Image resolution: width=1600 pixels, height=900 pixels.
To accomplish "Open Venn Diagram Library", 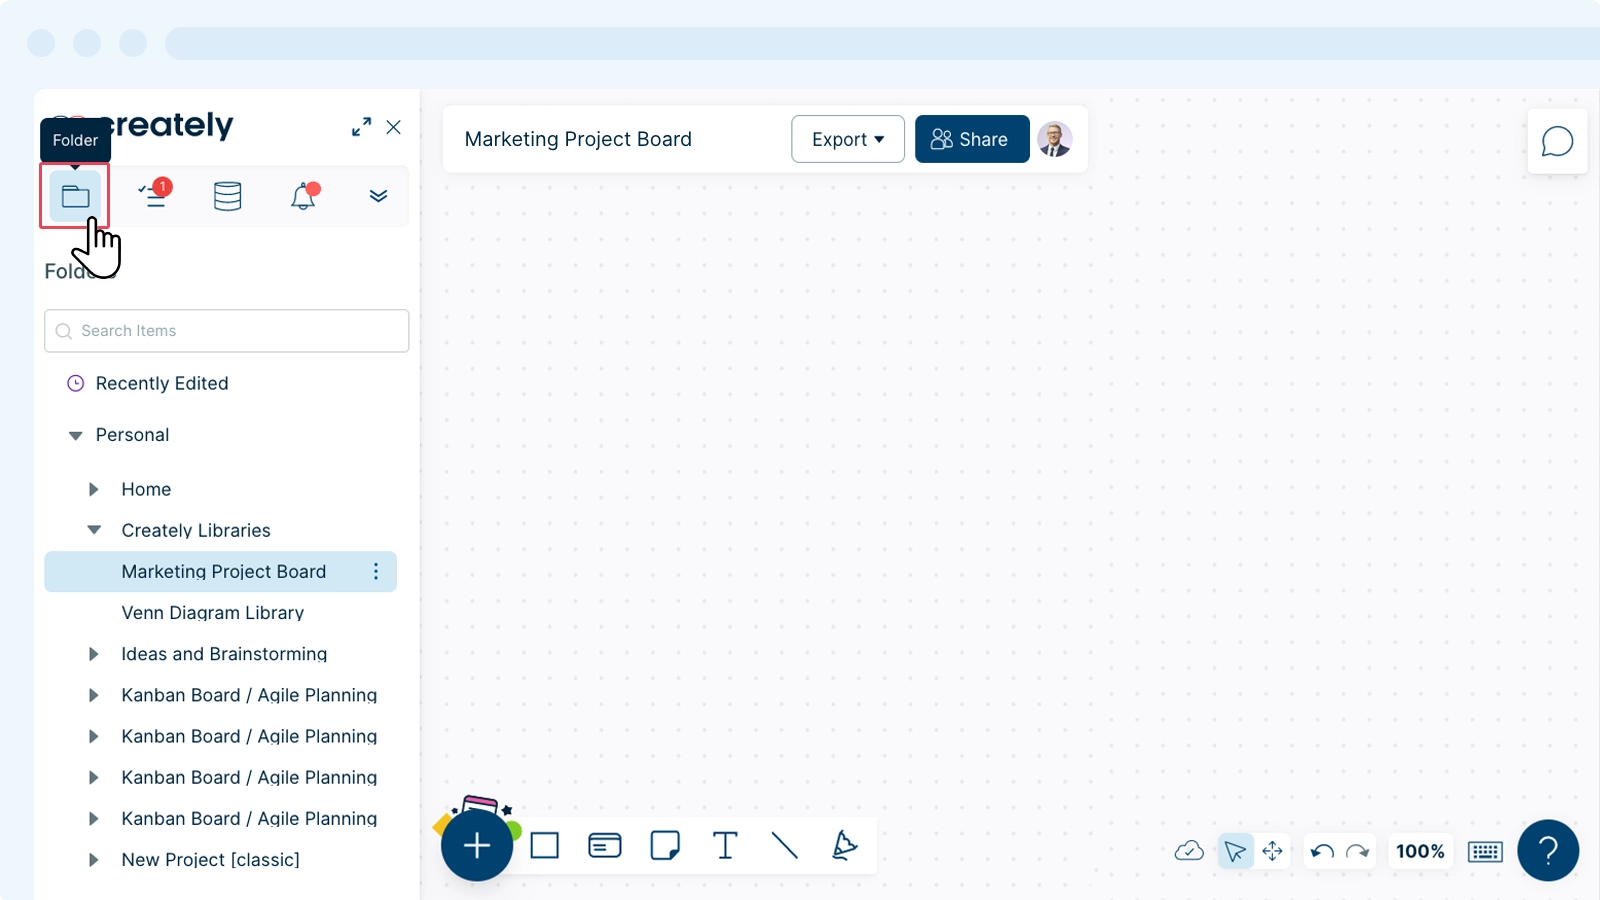I will [x=212, y=613].
